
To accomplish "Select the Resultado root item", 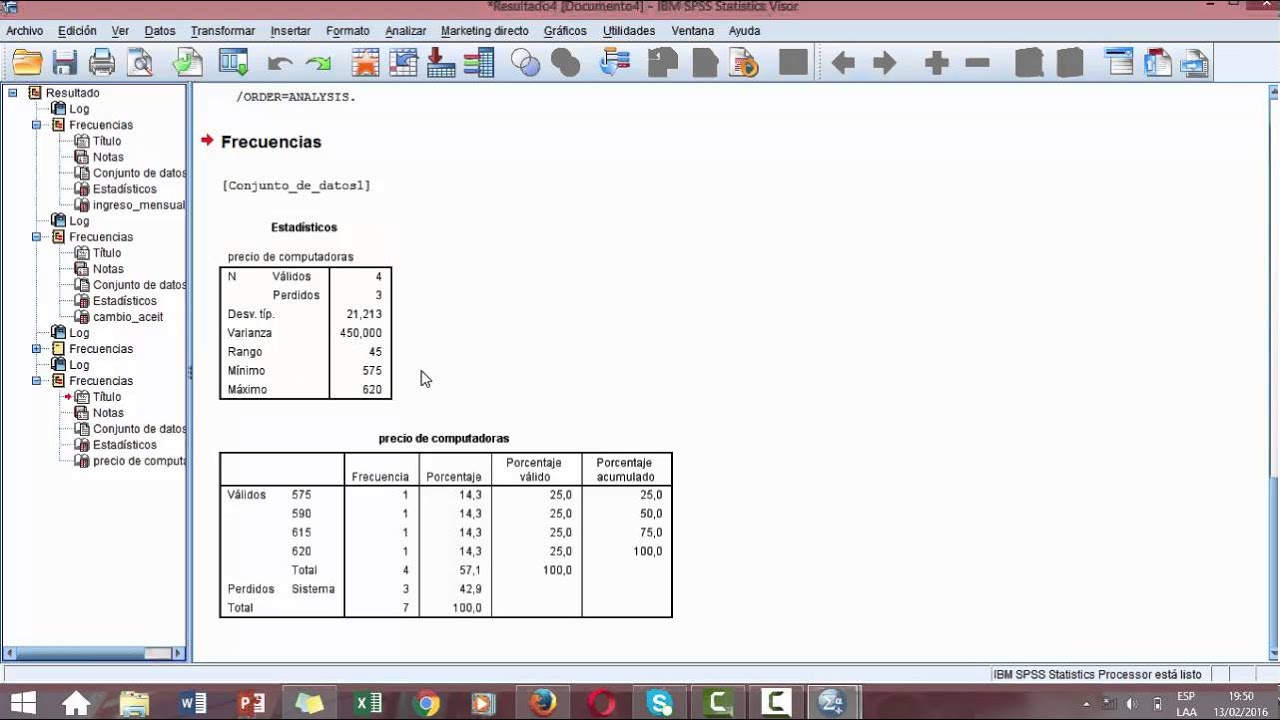I will [72, 93].
